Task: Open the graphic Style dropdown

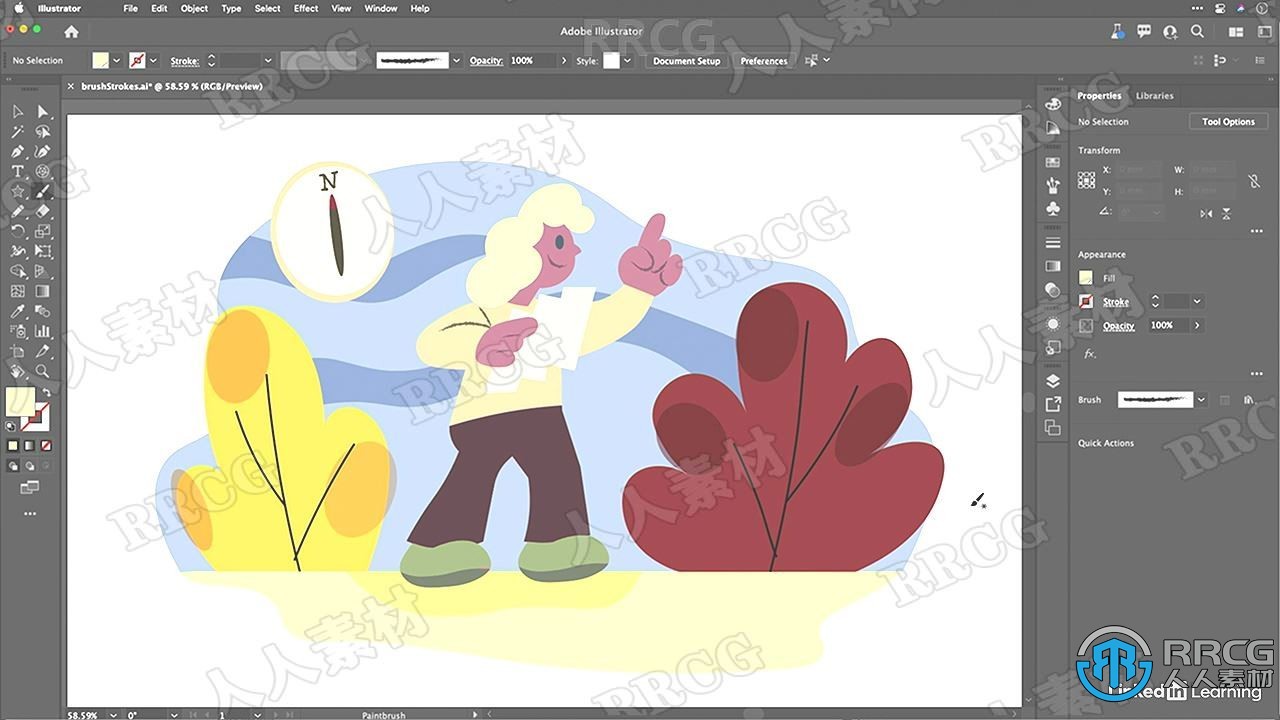Action: pos(627,61)
